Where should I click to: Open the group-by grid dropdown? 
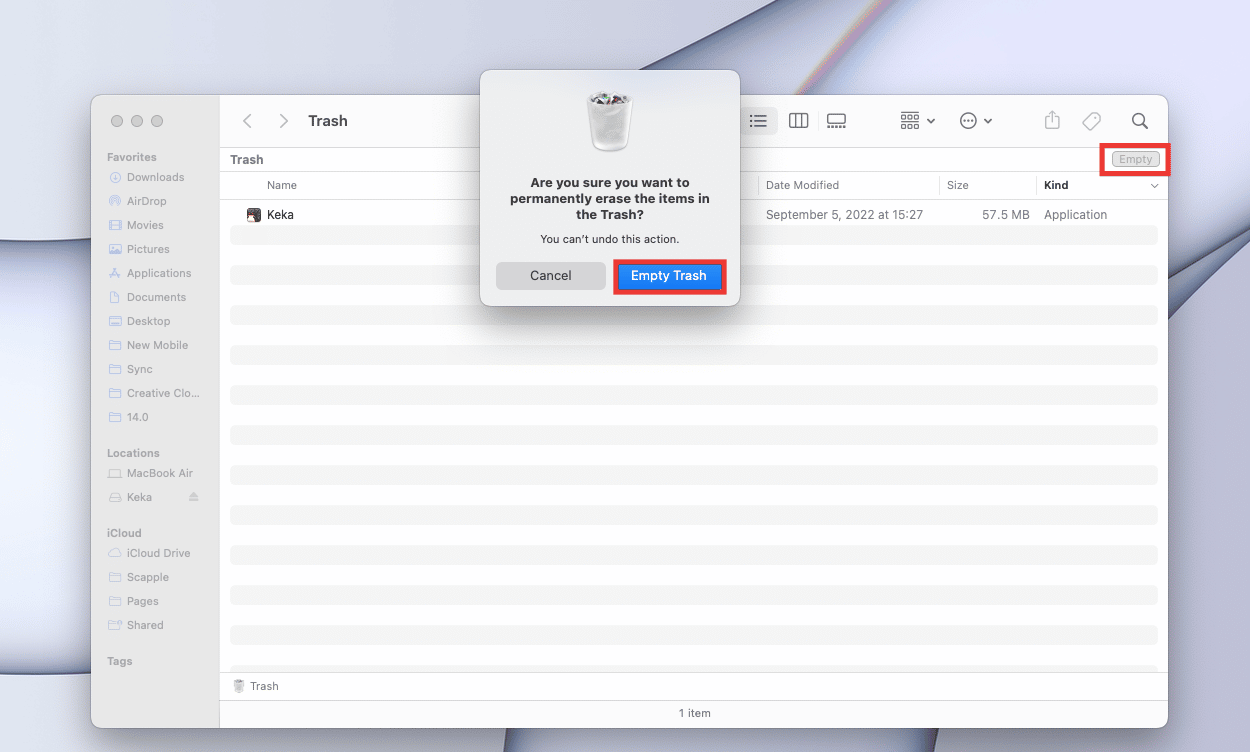(x=918, y=121)
